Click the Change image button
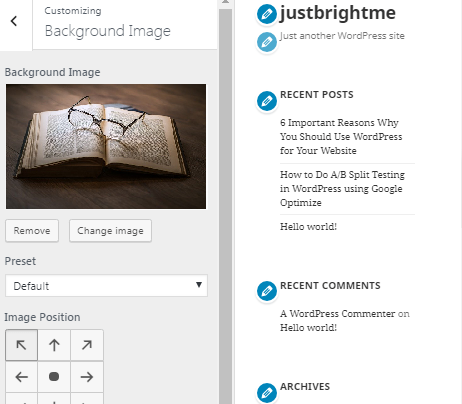Viewport: 462px width, 404px height. (x=110, y=231)
